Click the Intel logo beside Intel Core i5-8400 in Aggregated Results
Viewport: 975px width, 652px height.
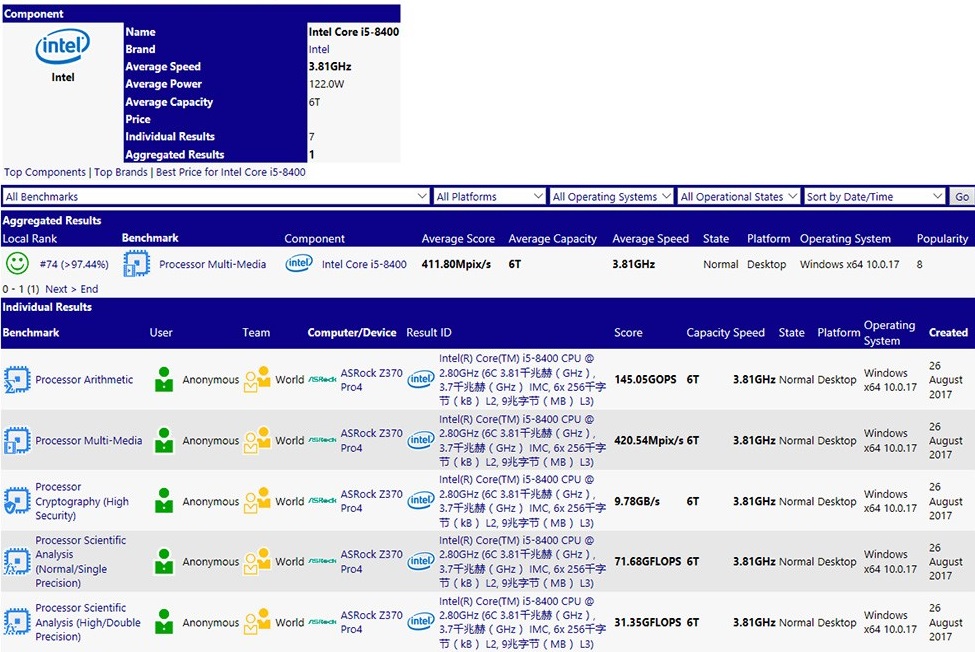pos(299,264)
